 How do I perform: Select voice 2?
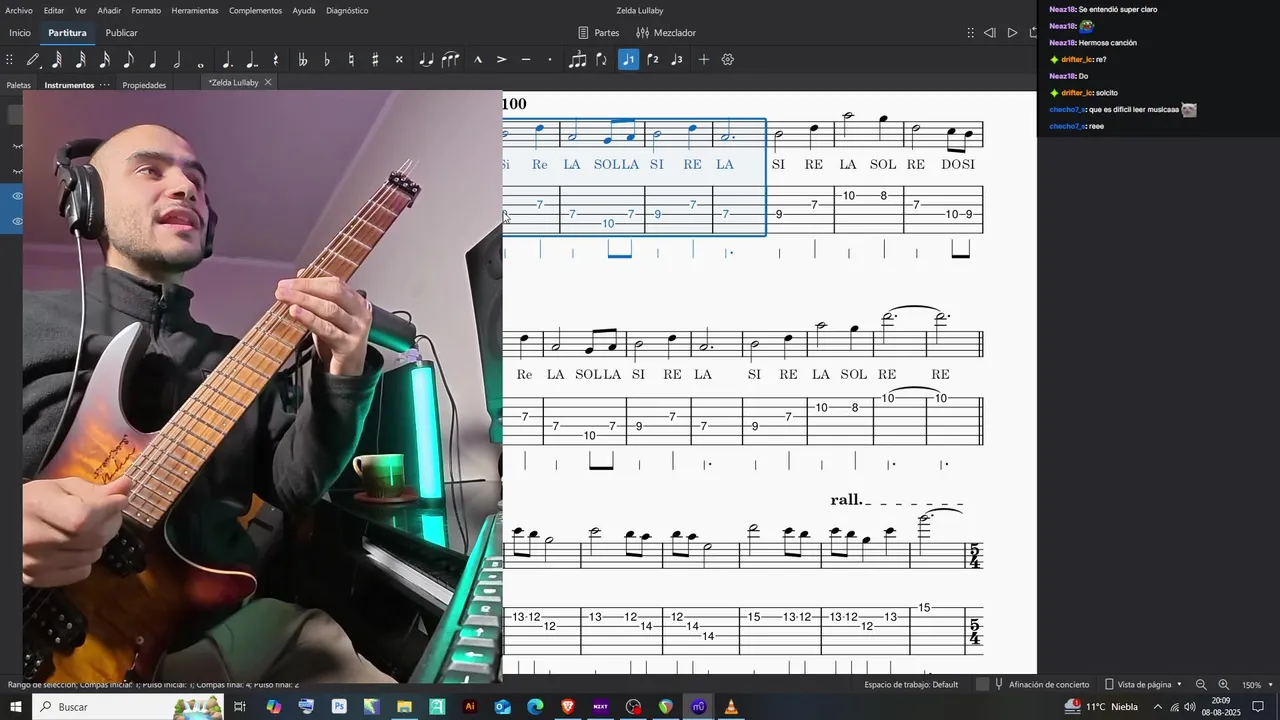(653, 60)
